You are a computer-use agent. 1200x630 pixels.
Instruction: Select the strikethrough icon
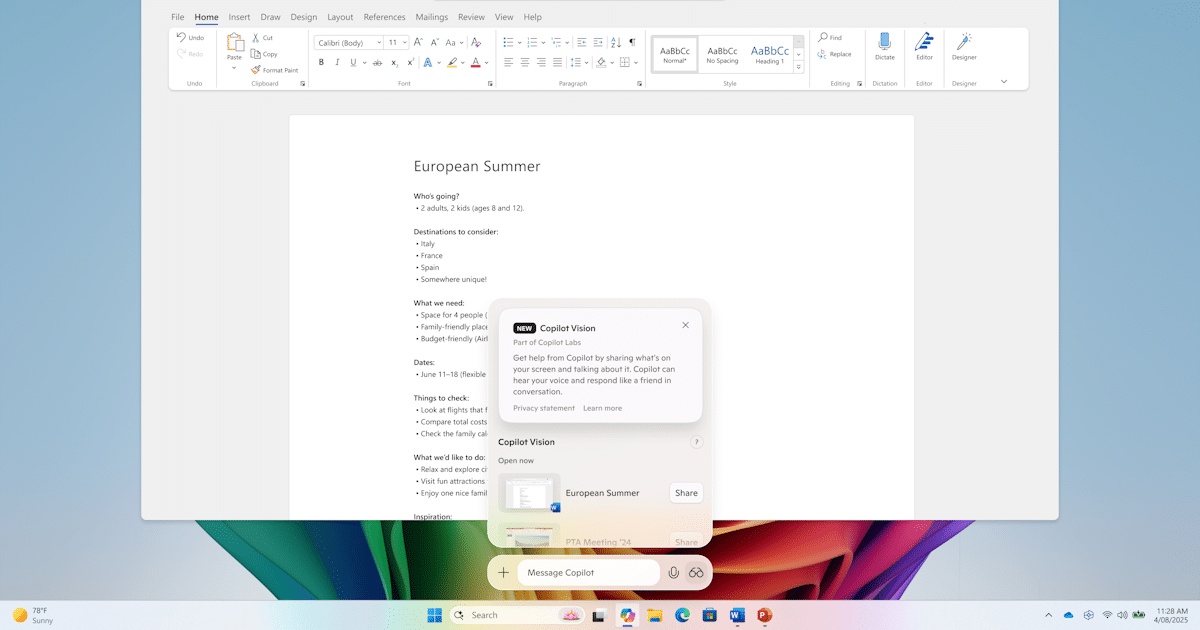(x=377, y=62)
